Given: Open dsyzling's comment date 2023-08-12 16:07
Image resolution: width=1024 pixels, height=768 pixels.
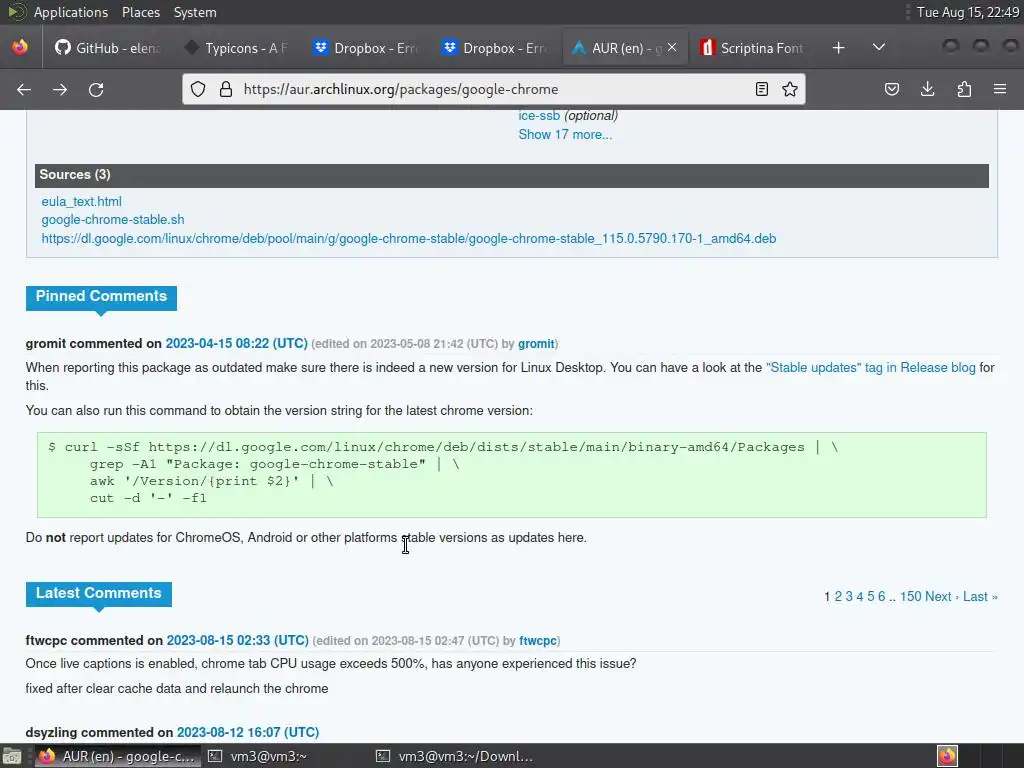Looking at the screenshot, I should 248,733.
